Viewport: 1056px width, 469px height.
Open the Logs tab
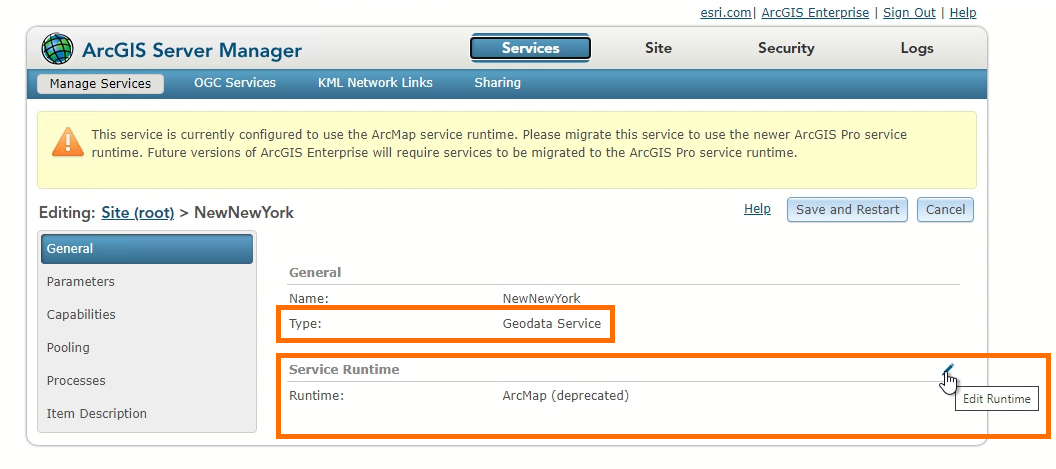tap(916, 48)
